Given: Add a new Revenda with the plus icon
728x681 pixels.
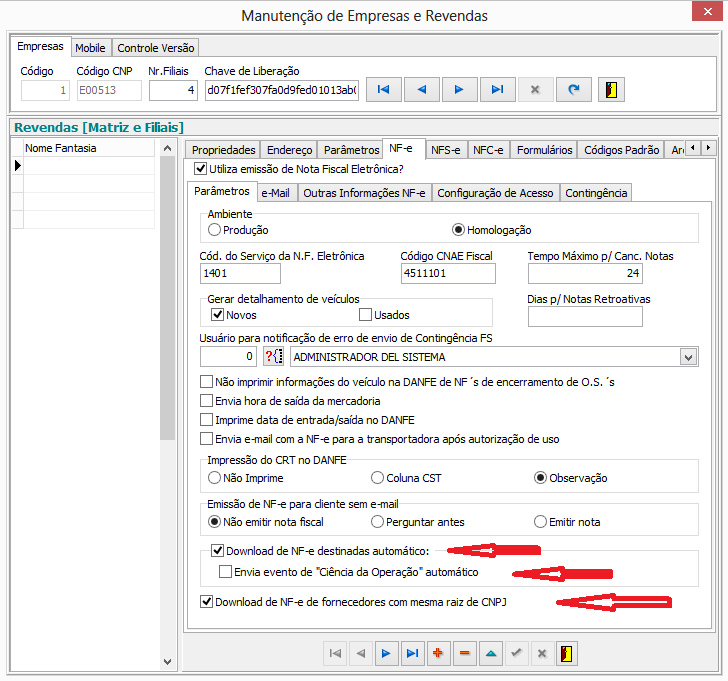Looking at the screenshot, I should (x=438, y=654).
